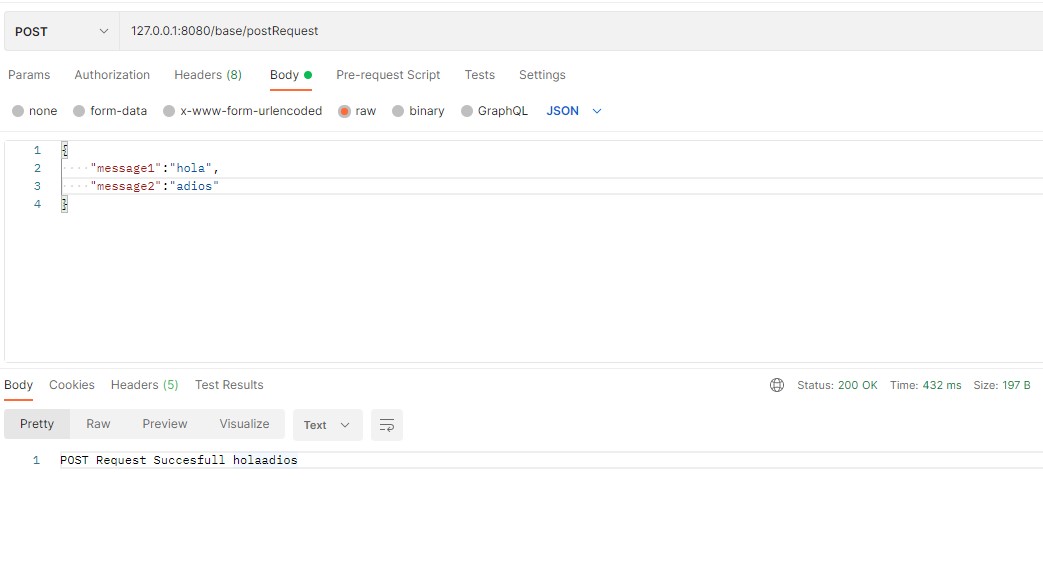Open the Authorization tab
Image resolution: width=1043 pixels, height=574 pixels.
[112, 75]
